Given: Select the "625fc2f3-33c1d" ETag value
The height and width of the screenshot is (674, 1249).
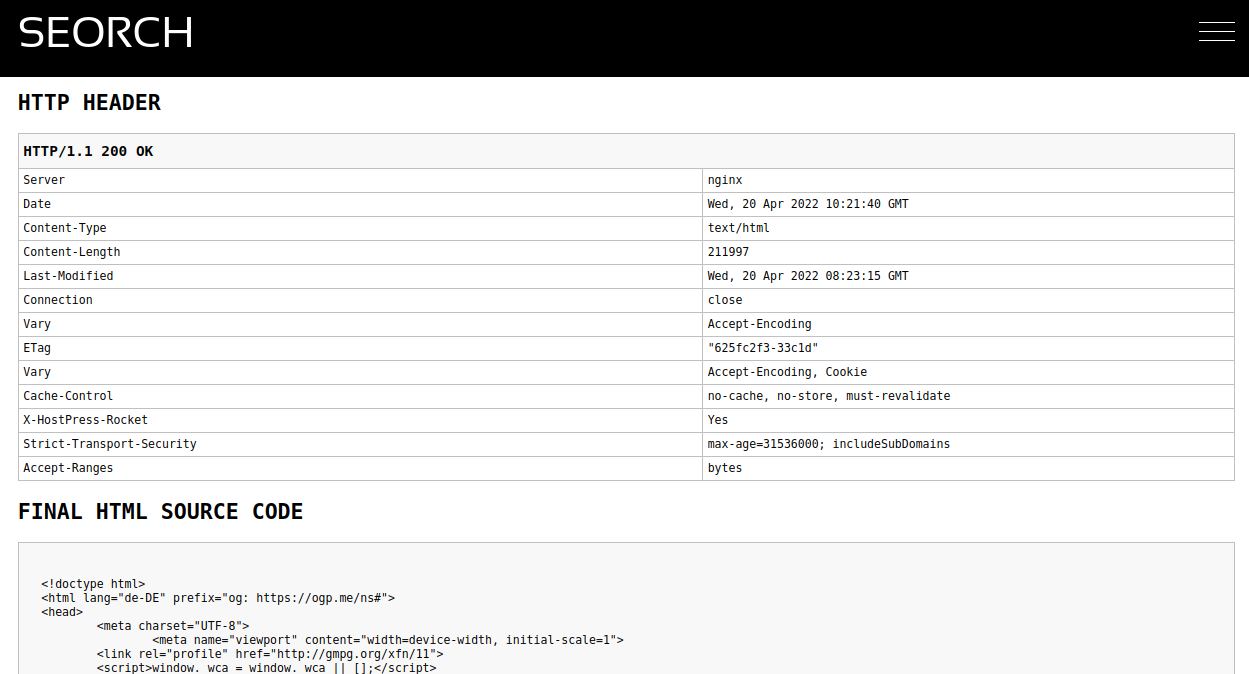Looking at the screenshot, I should coord(763,348).
